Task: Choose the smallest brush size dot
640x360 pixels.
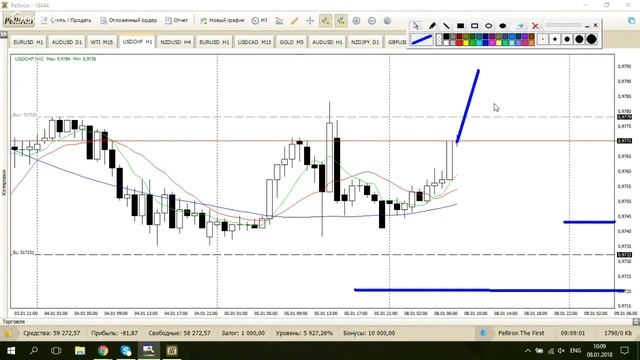Action: coord(542,39)
